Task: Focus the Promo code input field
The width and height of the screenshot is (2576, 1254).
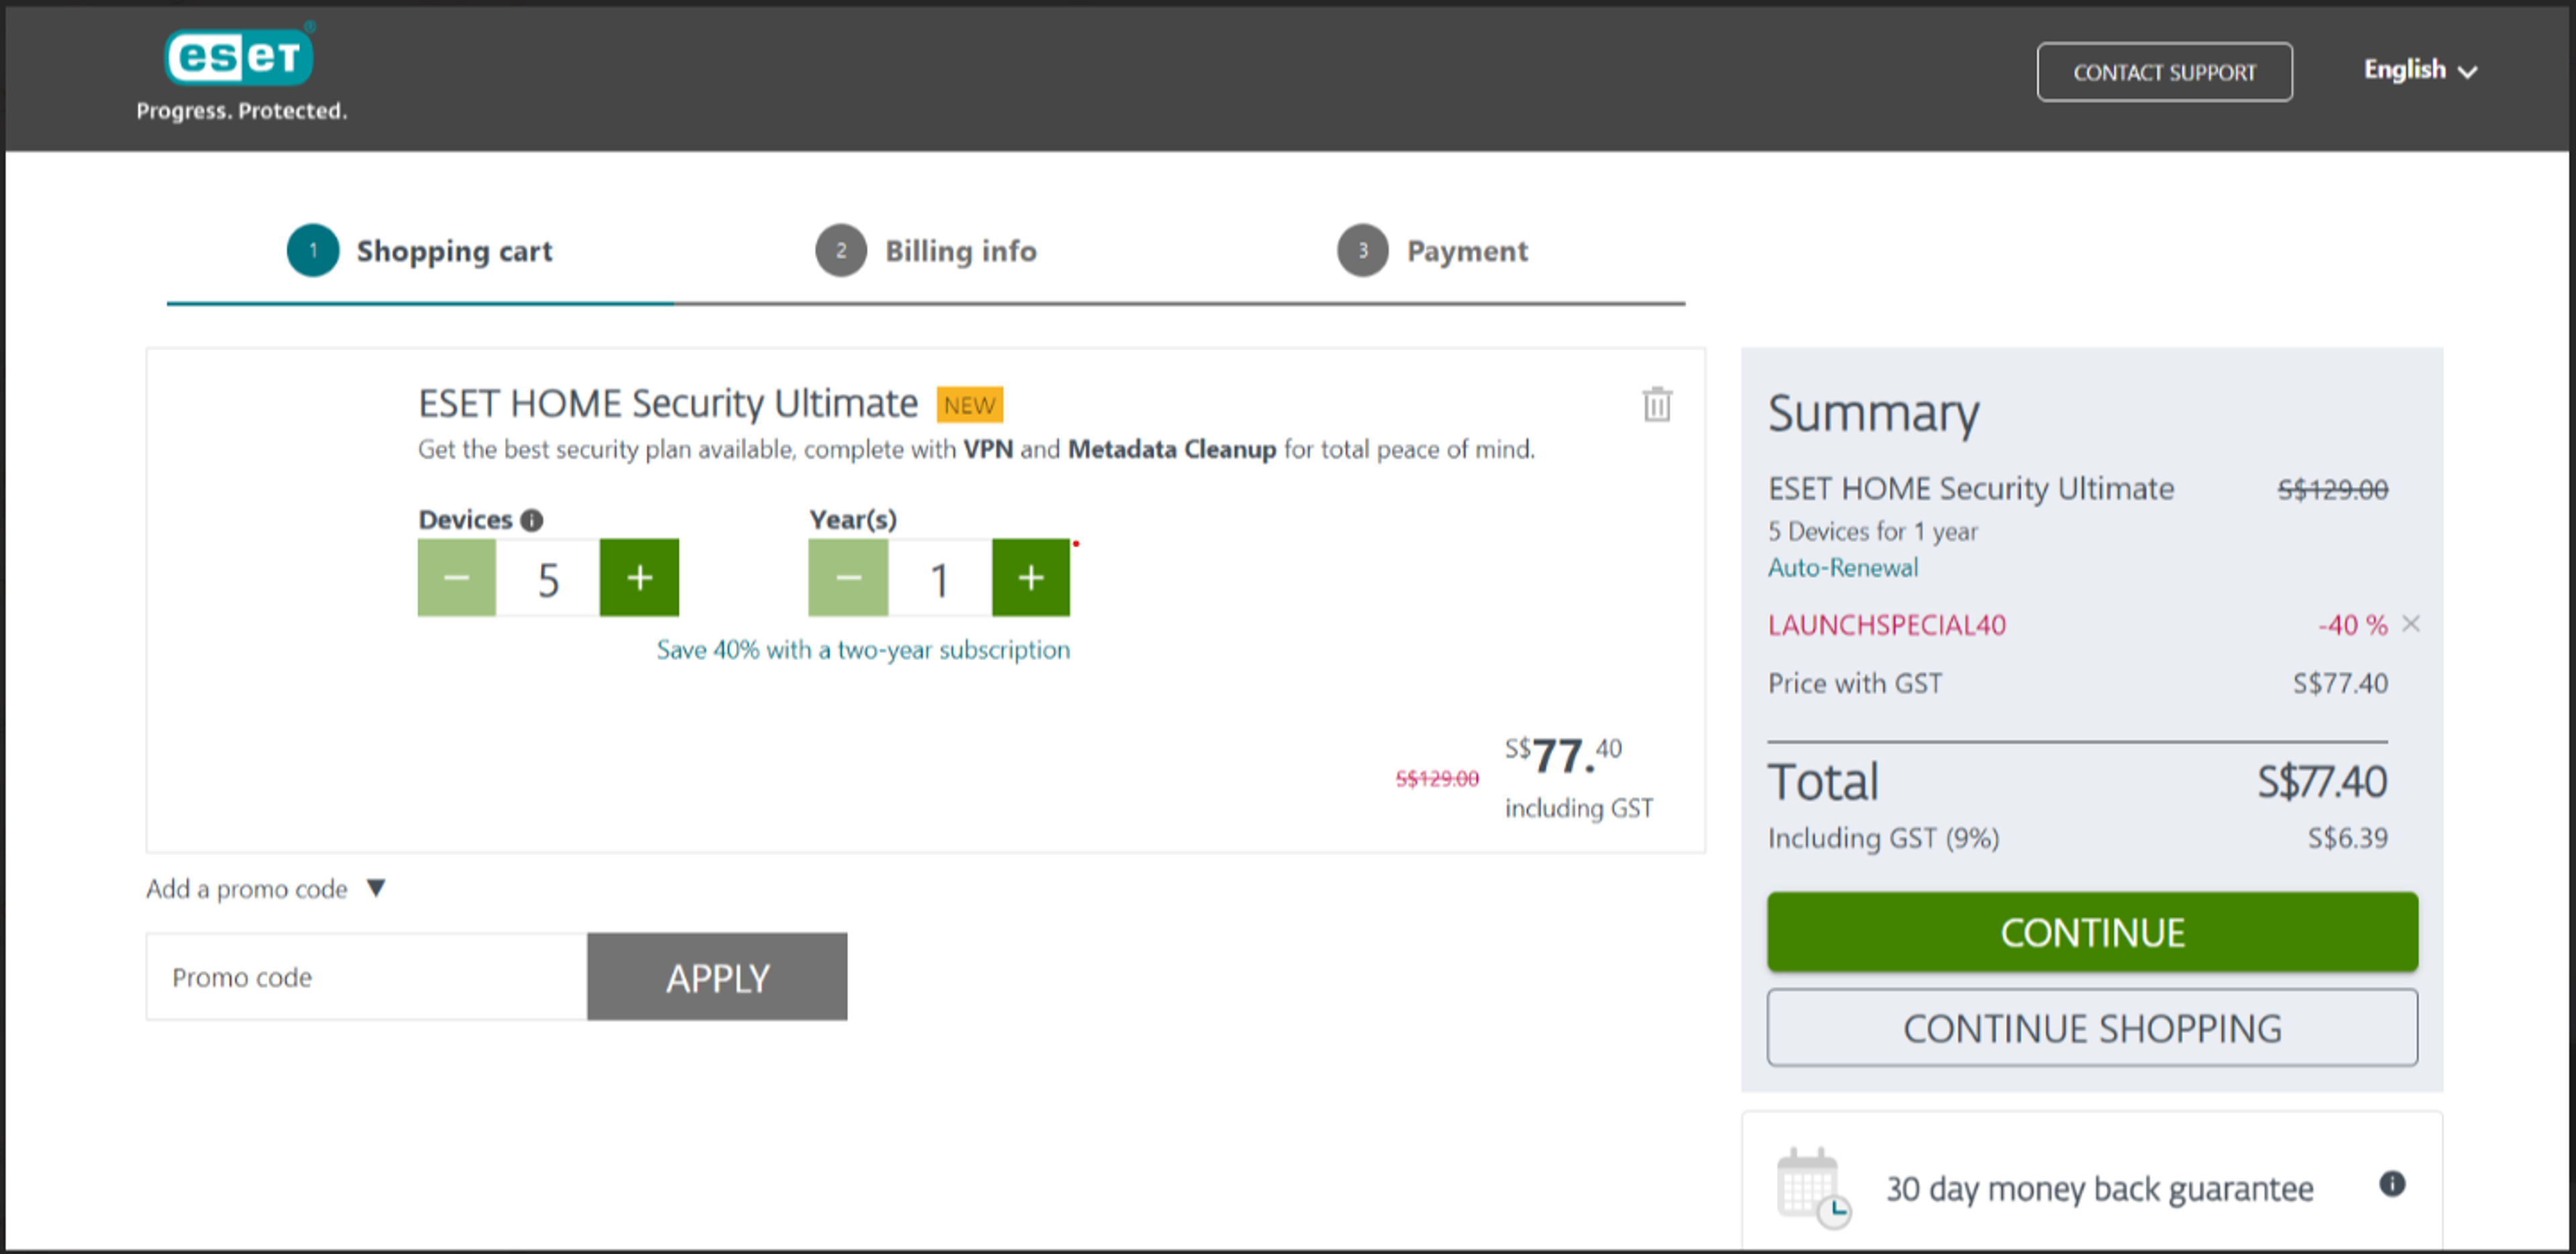Action: point(367,978)
